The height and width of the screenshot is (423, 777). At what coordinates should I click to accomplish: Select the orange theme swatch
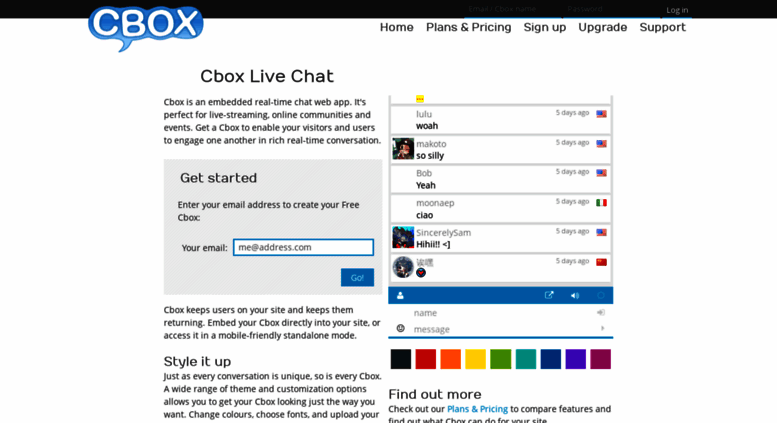450,359
